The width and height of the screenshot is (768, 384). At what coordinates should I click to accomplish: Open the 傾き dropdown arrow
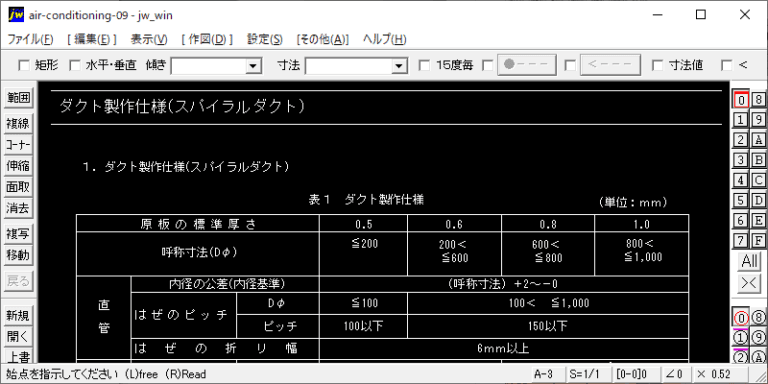253,66
